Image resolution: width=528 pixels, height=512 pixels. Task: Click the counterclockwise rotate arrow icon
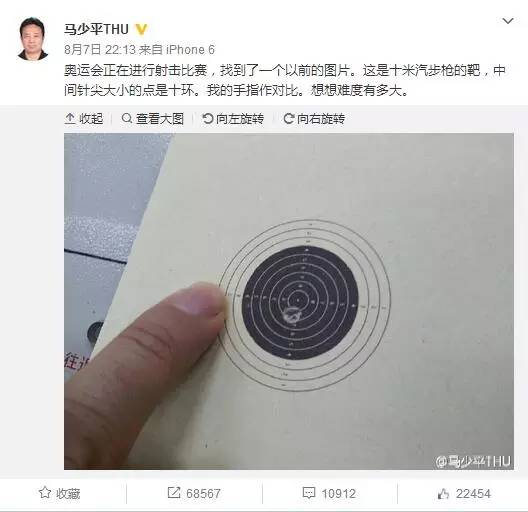[x=207, y=118]
